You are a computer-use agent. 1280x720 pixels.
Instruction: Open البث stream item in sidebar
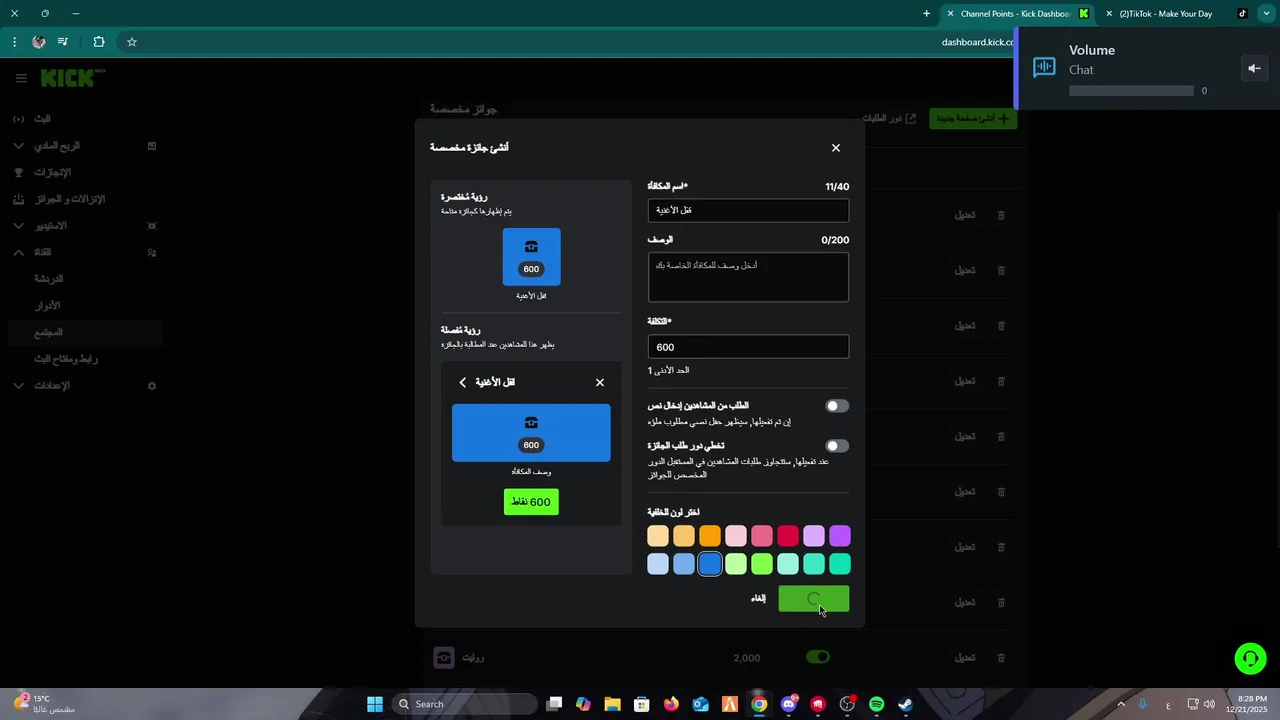(x=42, y=119)
